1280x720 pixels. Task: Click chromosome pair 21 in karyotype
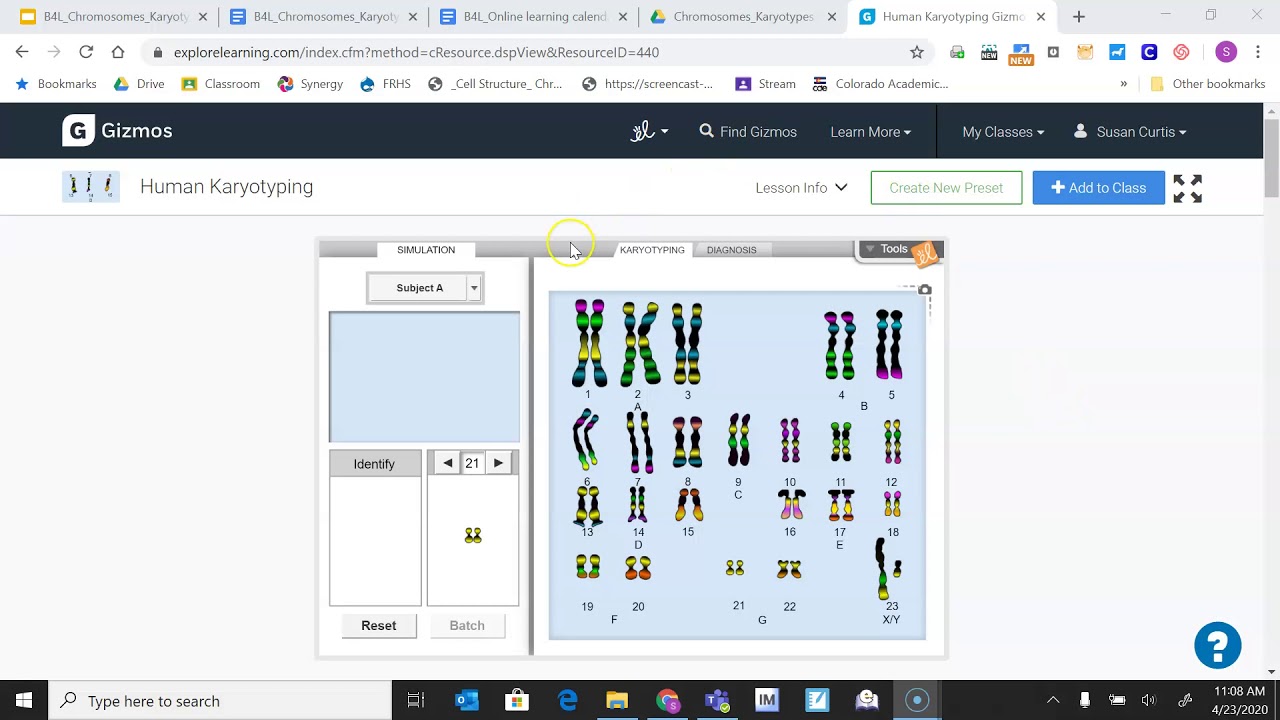[x=735, y=568]
